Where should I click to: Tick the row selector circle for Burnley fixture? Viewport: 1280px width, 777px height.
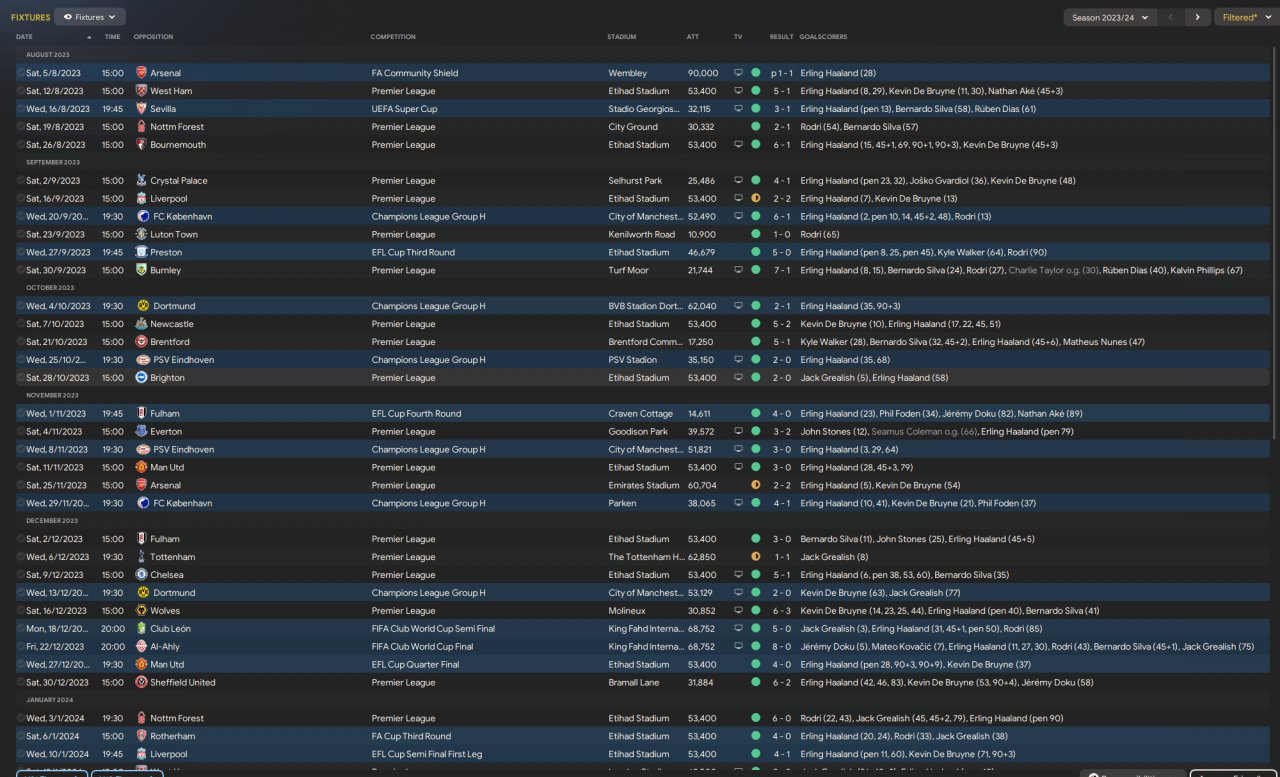coord(20,271)
